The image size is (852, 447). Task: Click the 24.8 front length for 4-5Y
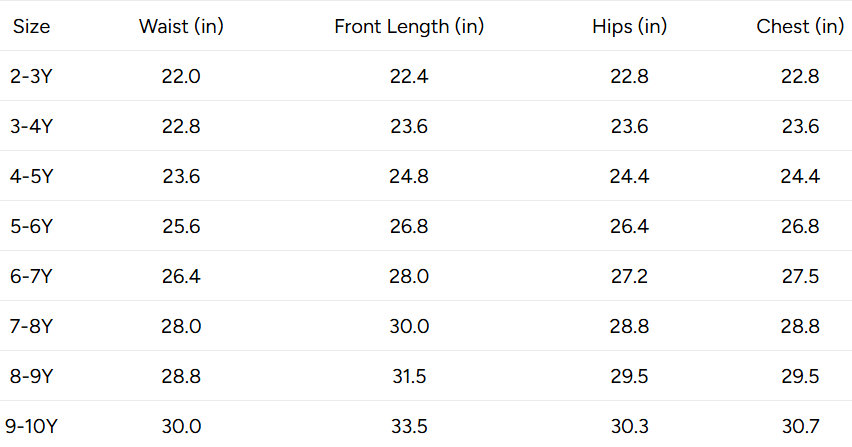[409, 176]
